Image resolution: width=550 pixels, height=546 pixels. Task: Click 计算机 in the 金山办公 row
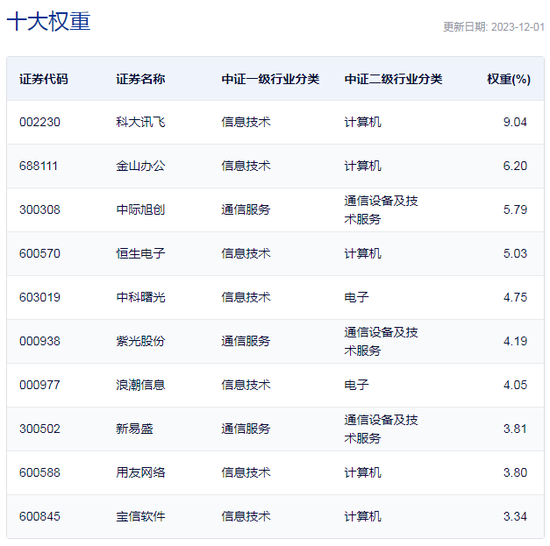click(x=362, y=166)
